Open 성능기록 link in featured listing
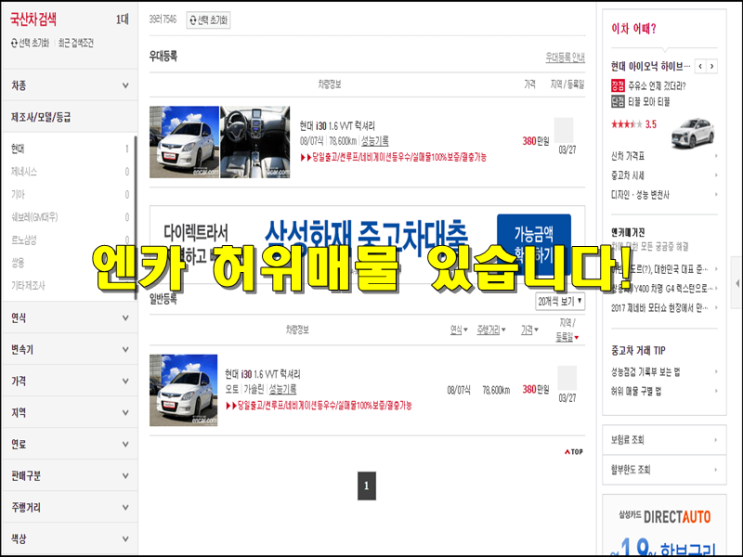The width and height of the screenshot is (743, 557). point(375,141)
